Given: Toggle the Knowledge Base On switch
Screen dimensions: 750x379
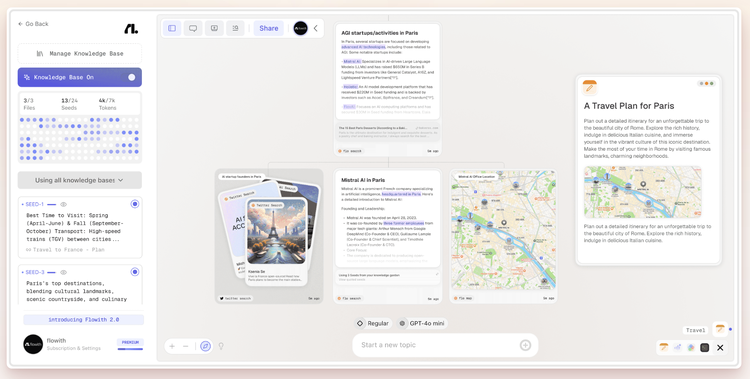Looking at the screenshot, I should (x=132, y=77).
